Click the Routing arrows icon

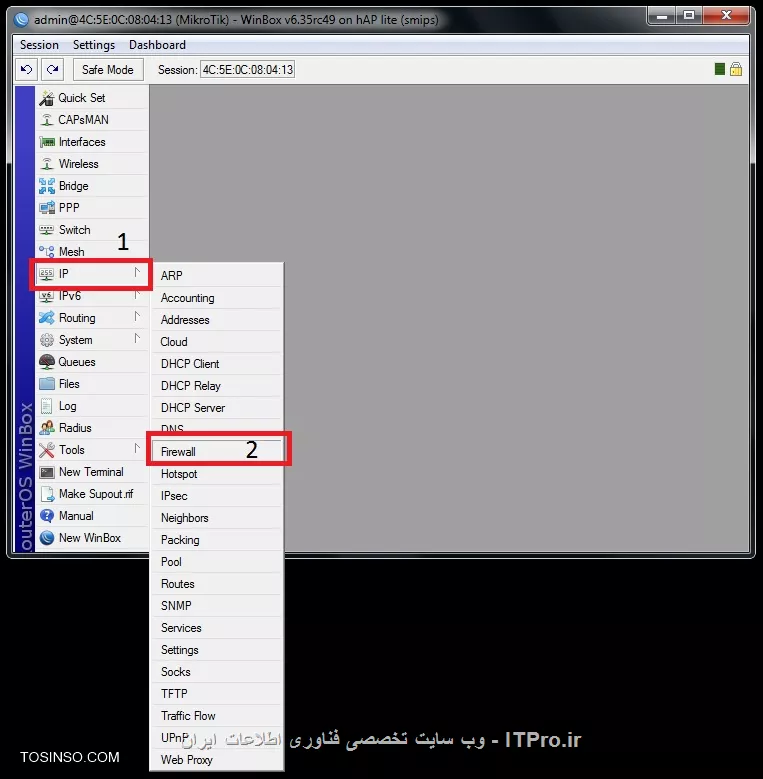pyautogui.click(x=47, y=318)
